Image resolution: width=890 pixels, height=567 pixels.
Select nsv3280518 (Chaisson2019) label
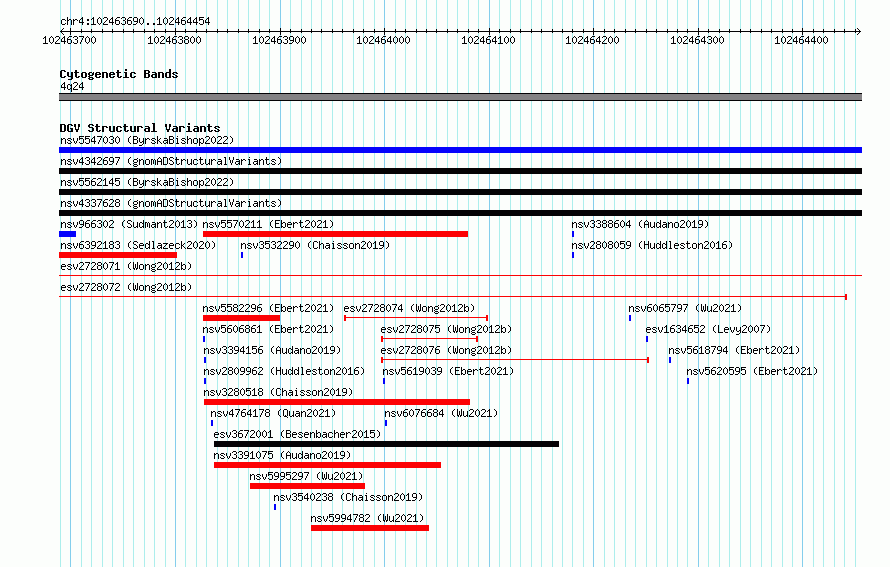pos(278,392)
